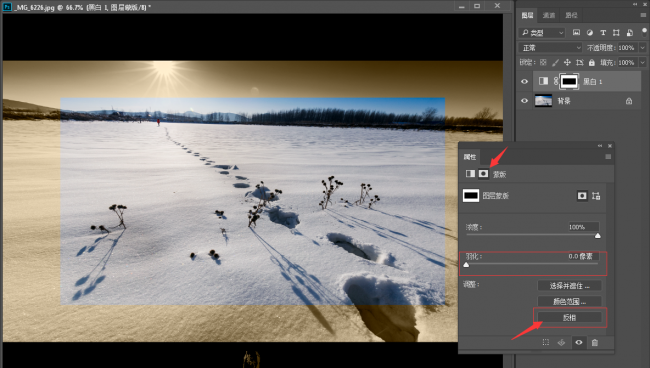Open the fill (填充) slider dropdown arrow
The height and width of the screenshot is (368, 650).
(643, 63)
